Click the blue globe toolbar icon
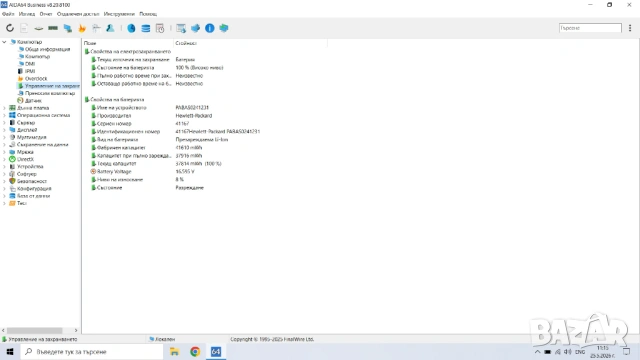The image size is (640, 360). pyautogui.click(x=131, y=28)
